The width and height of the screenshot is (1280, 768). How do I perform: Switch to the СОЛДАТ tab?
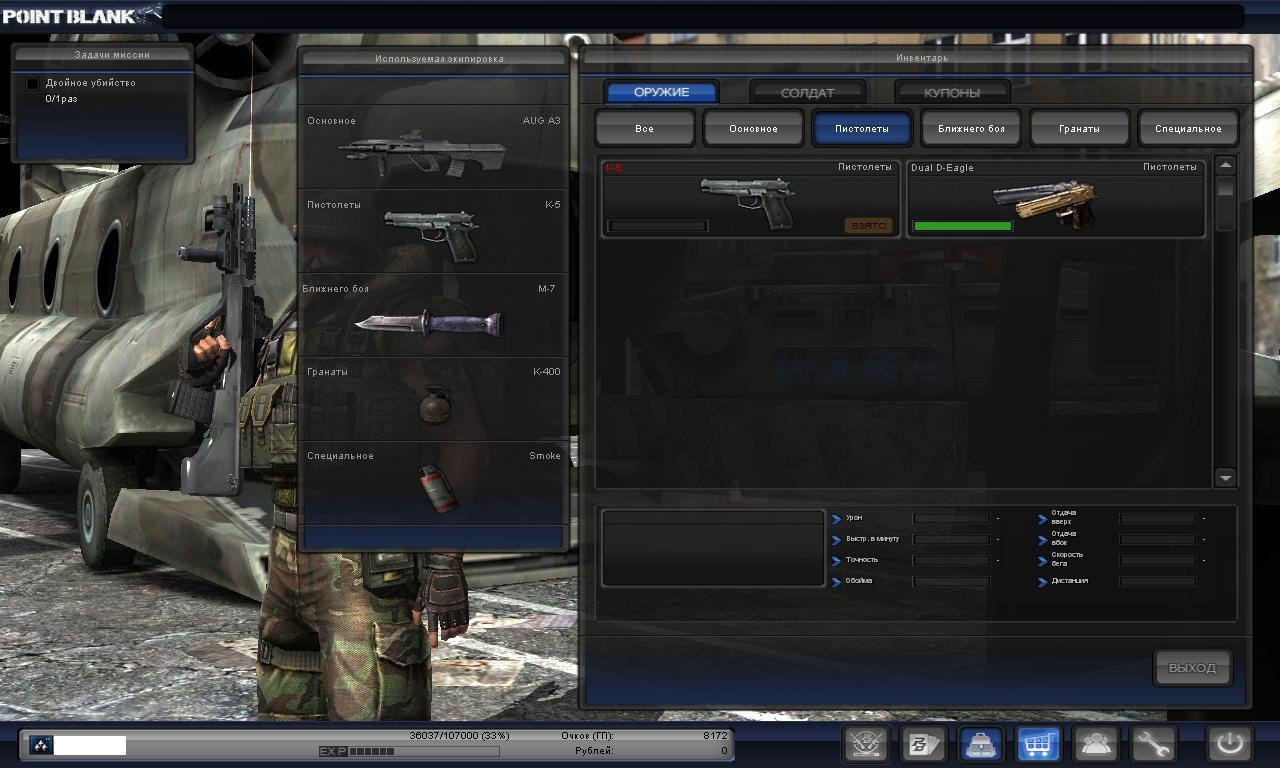click(807, 93)
